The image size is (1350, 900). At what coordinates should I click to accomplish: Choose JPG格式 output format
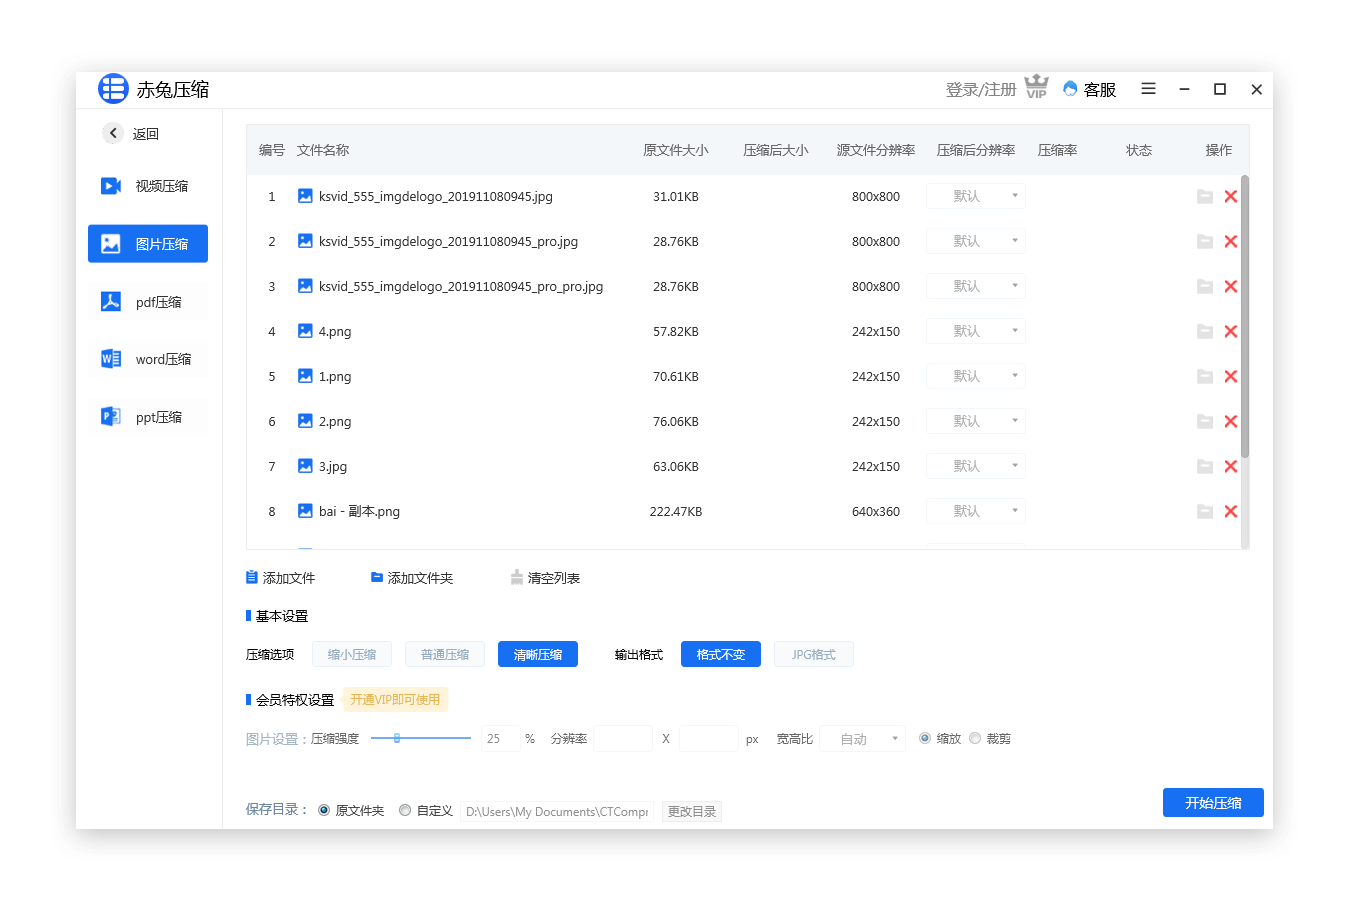(x=814, y=654)
